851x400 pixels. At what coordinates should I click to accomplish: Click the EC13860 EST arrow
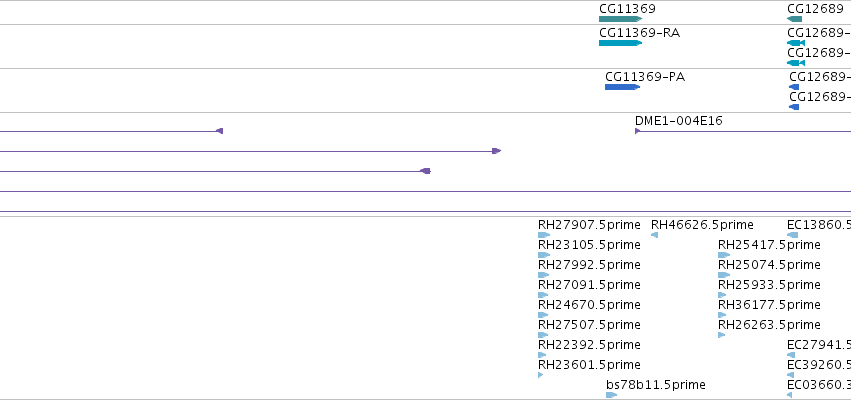(792, 235)
